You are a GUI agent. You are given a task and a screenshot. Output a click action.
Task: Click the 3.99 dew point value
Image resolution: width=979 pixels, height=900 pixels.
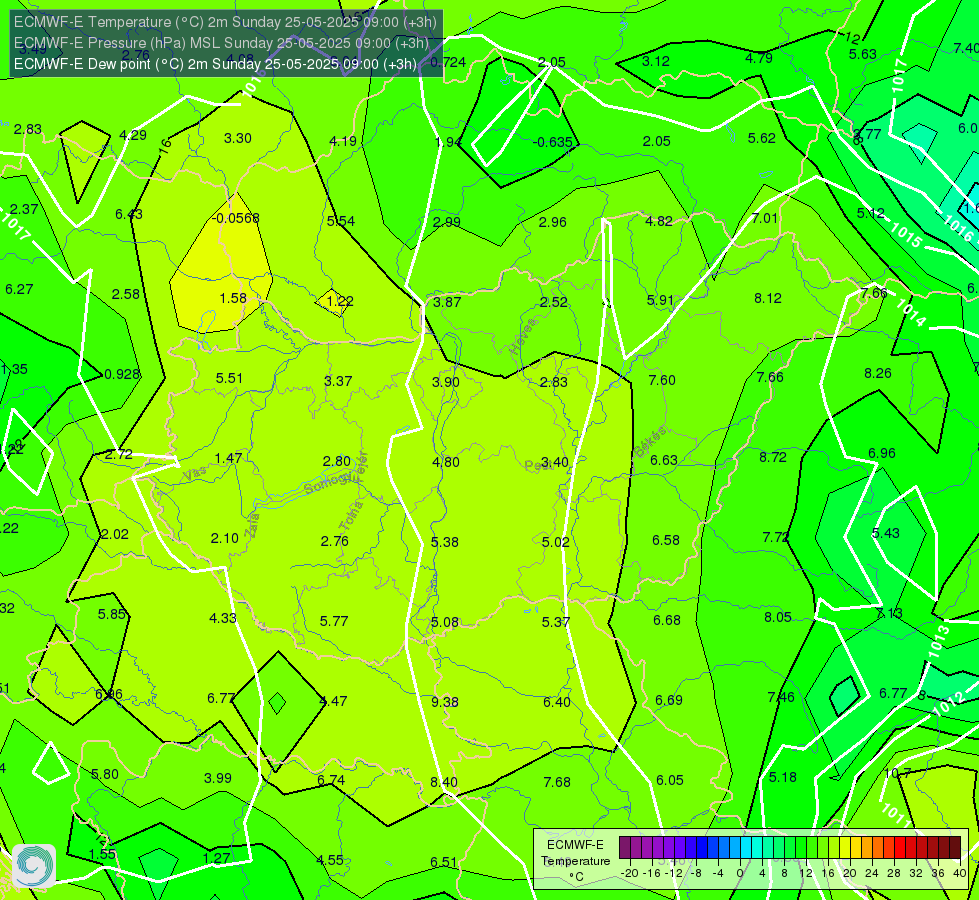coord(218,778)
